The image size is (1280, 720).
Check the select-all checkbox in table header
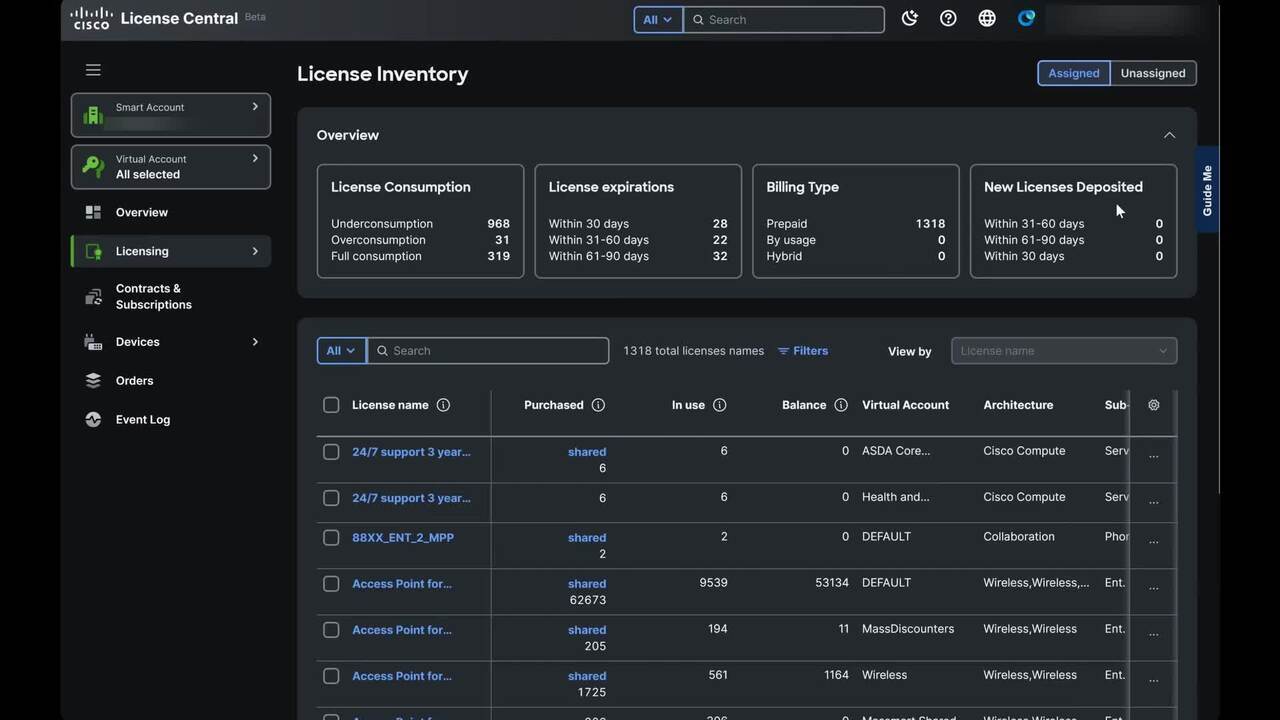pyautogui.click(x=331, y=405)
